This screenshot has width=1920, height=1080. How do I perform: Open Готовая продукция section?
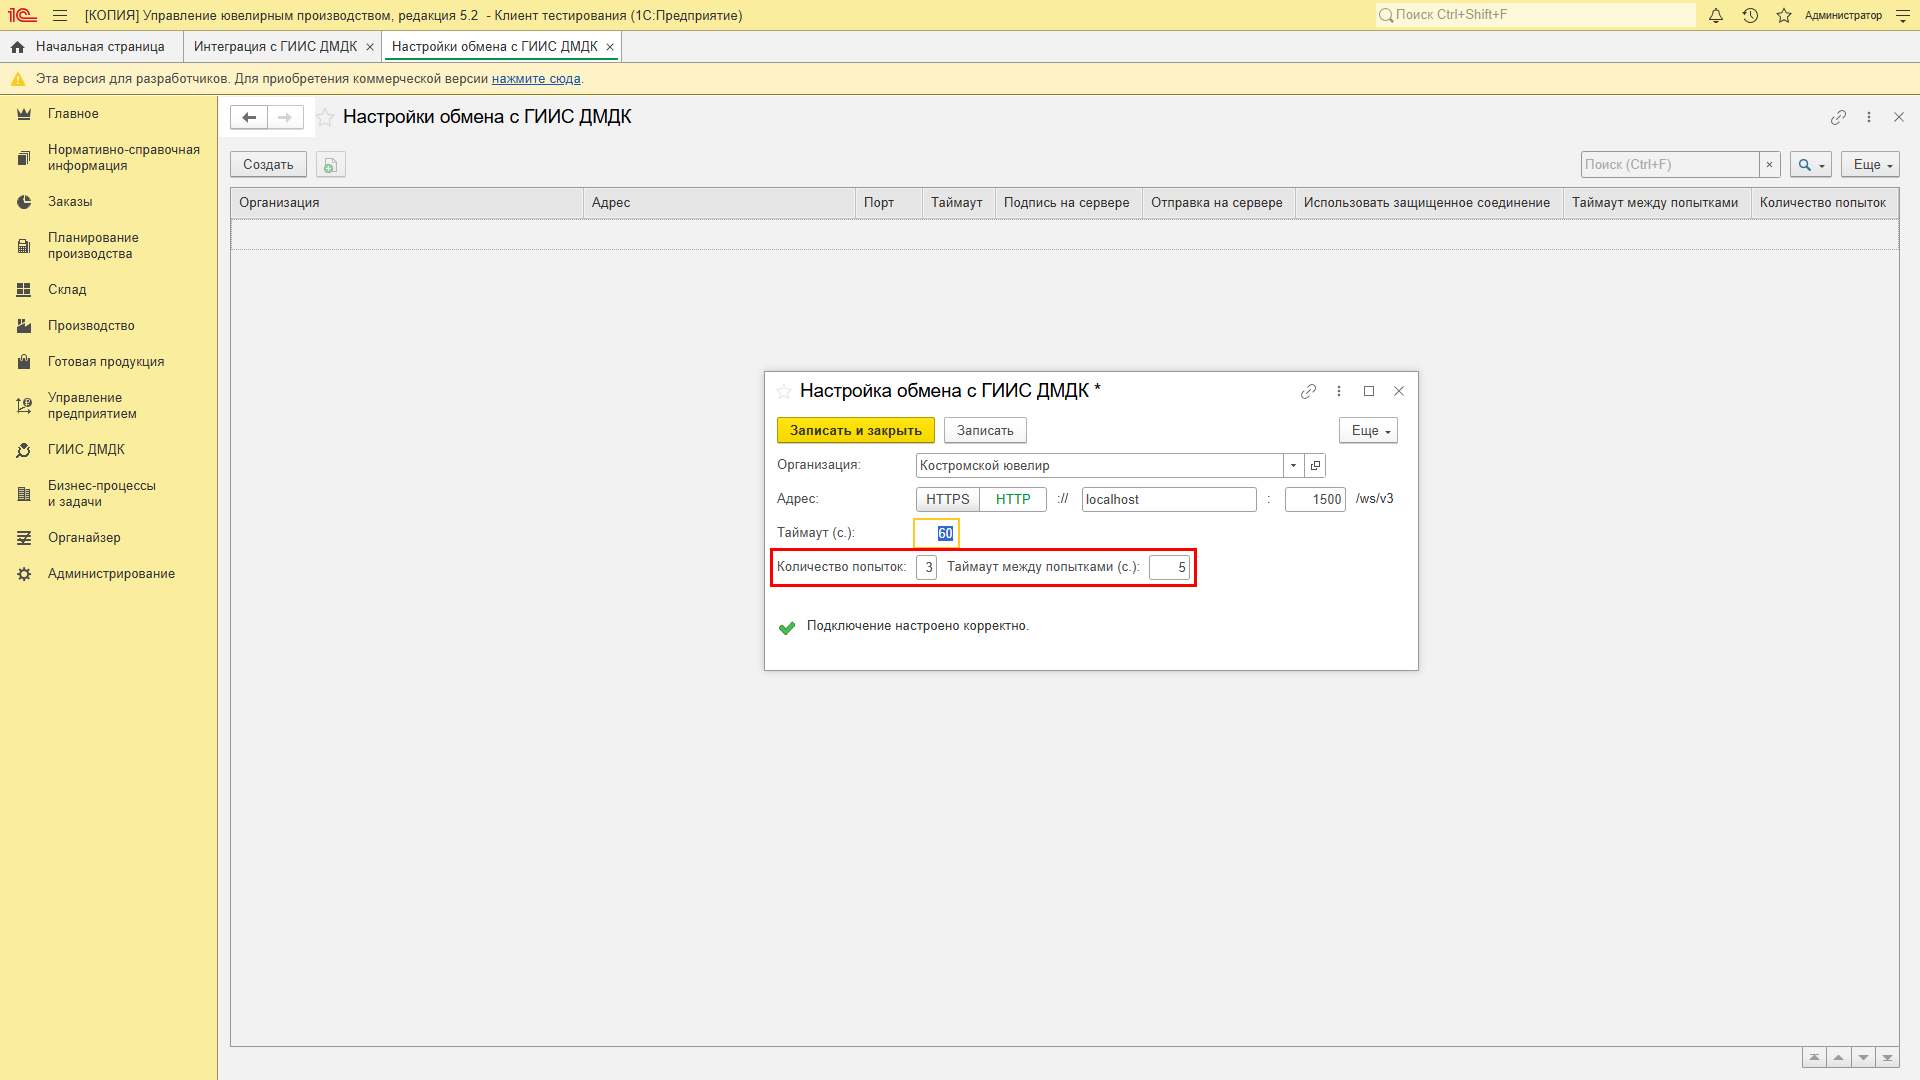(x=108, y=362)
